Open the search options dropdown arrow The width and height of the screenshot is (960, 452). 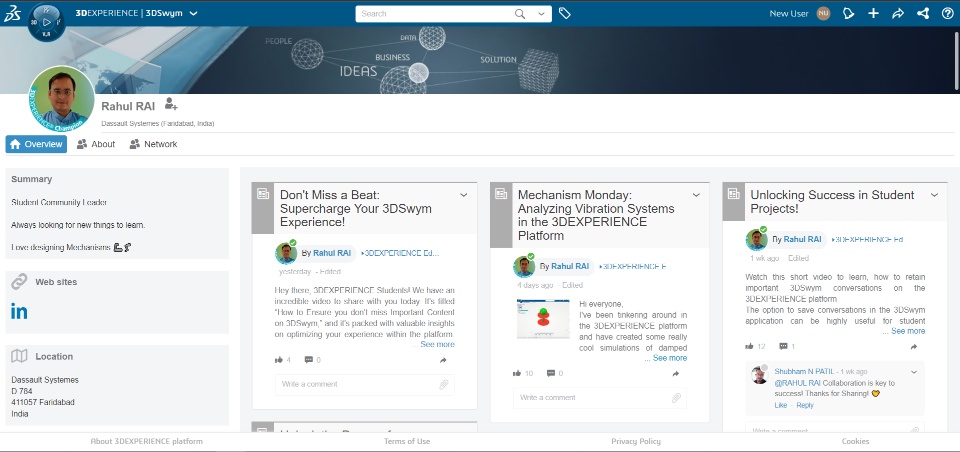[x=541, y=13]
